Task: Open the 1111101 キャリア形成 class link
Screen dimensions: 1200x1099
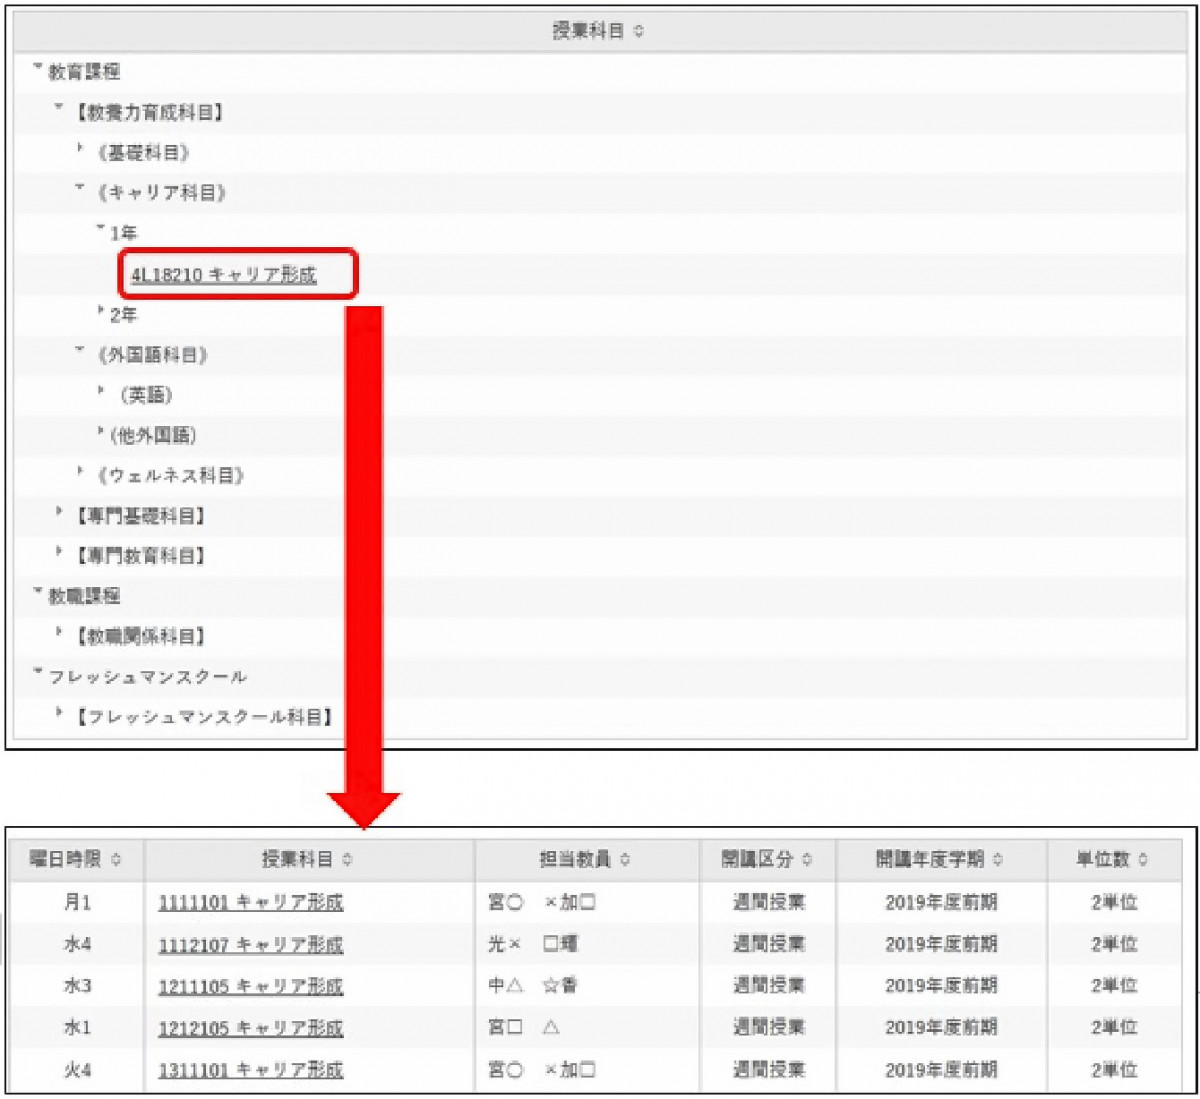Action: 250,902
